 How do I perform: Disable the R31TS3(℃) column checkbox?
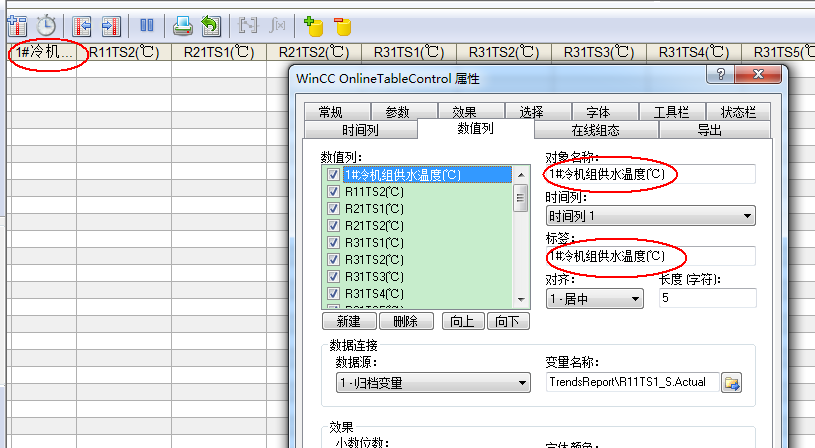tap(333, 276)
